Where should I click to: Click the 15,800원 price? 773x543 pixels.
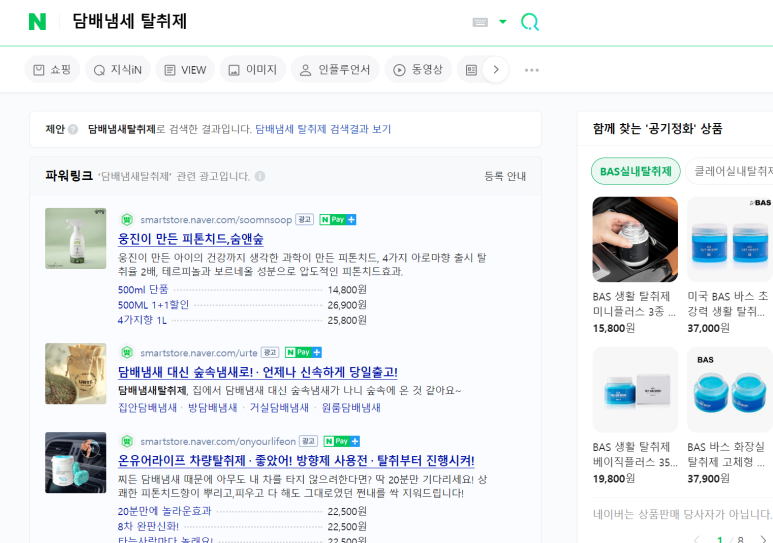click(614, 328)
